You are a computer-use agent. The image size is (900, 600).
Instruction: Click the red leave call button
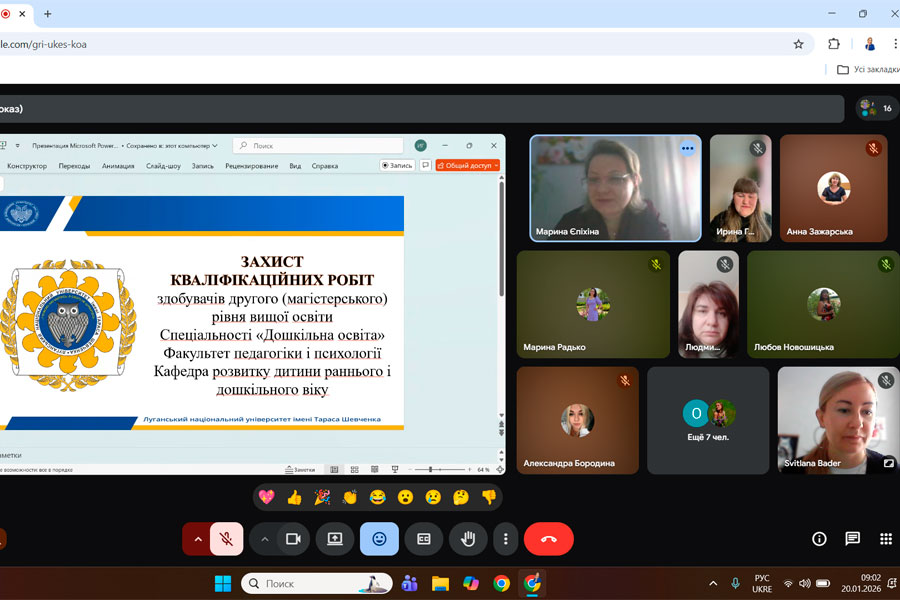(x=549, y=539)
